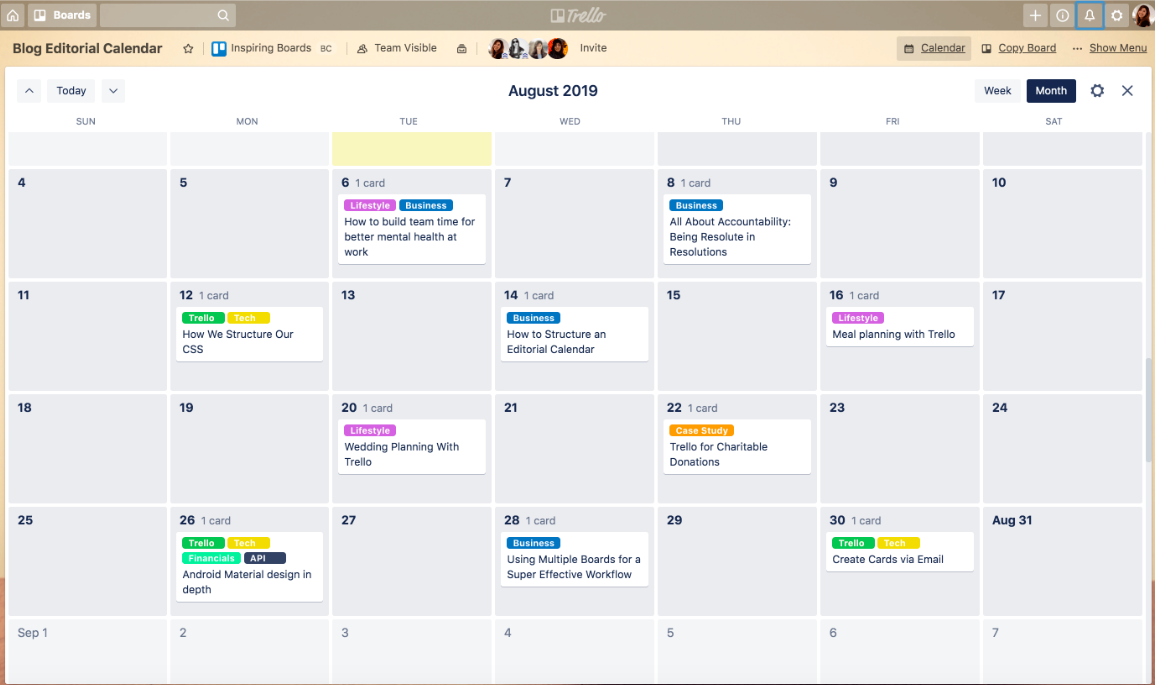Select the Month view toggle
The height and width of the screenshot is (685, 1155).
click(x=1051, y=91)
